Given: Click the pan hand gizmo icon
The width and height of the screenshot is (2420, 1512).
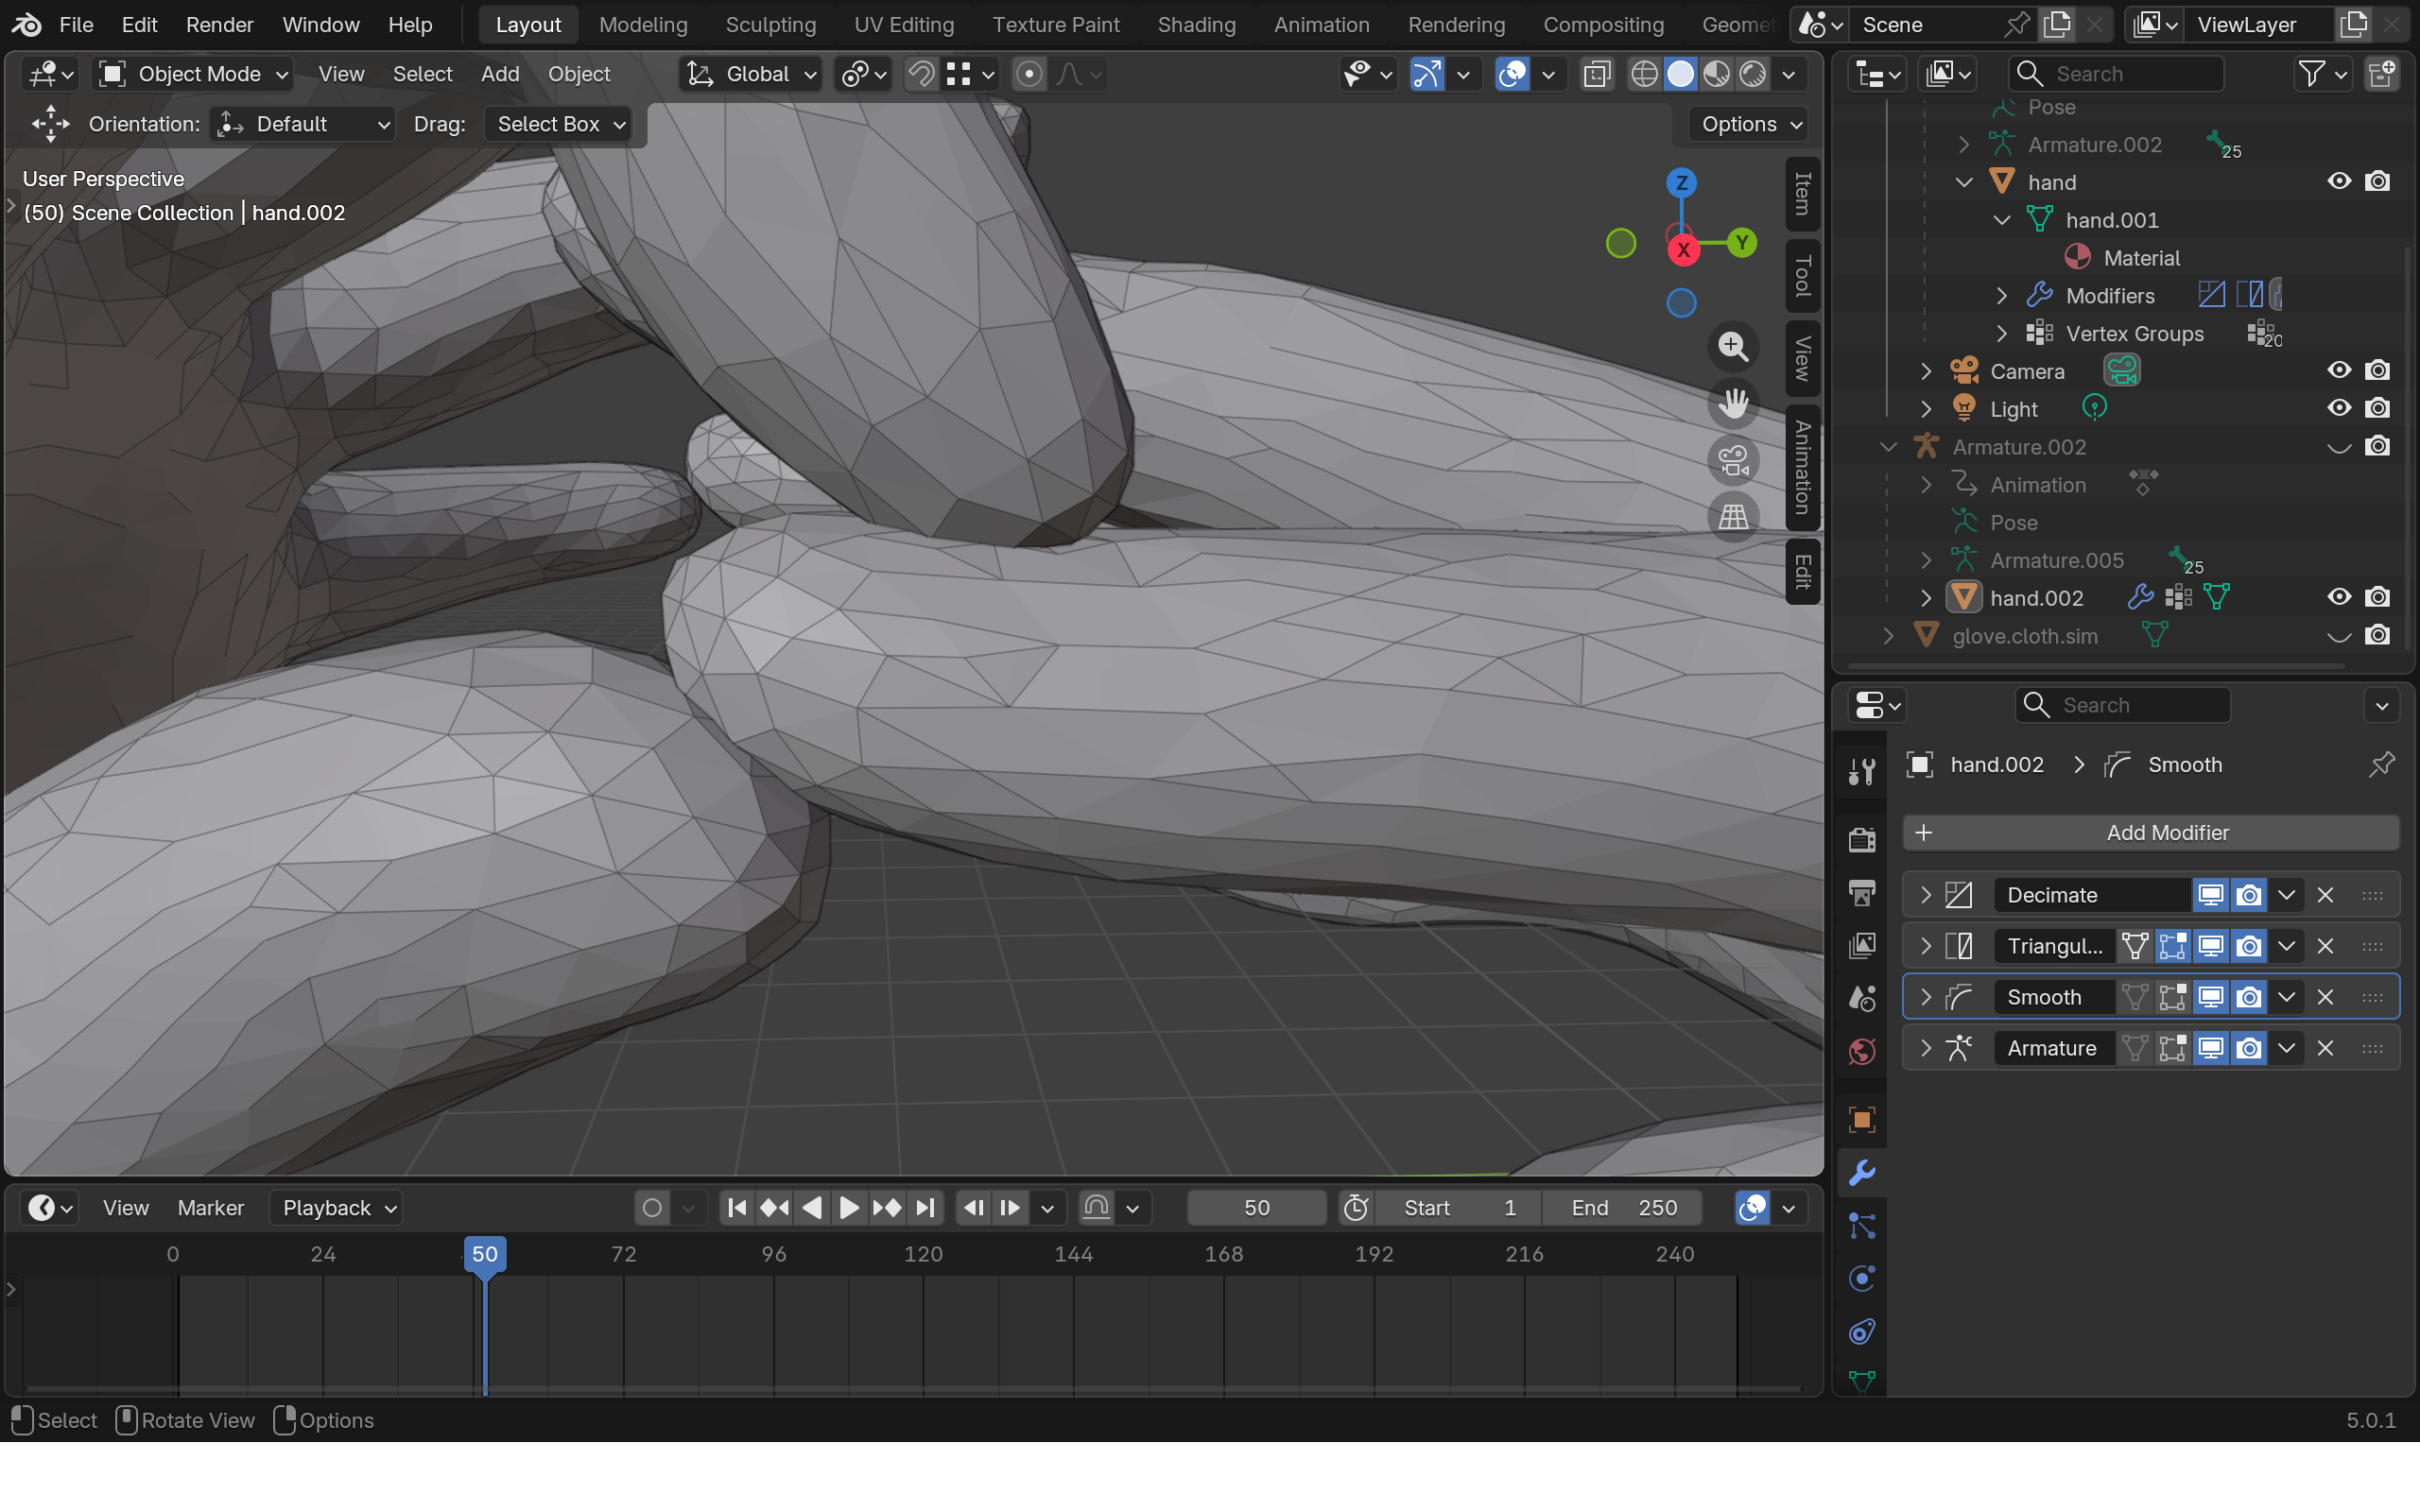Looking at the screenshot, I should point(1733,404).
